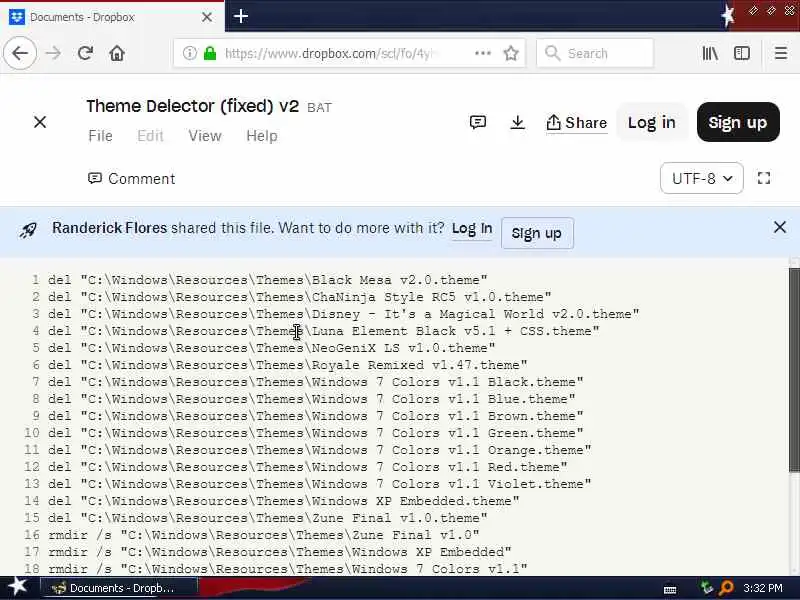Viewport: 800px width, 600px height.
Task: Close the file preview with X
Action: point(40,122)
